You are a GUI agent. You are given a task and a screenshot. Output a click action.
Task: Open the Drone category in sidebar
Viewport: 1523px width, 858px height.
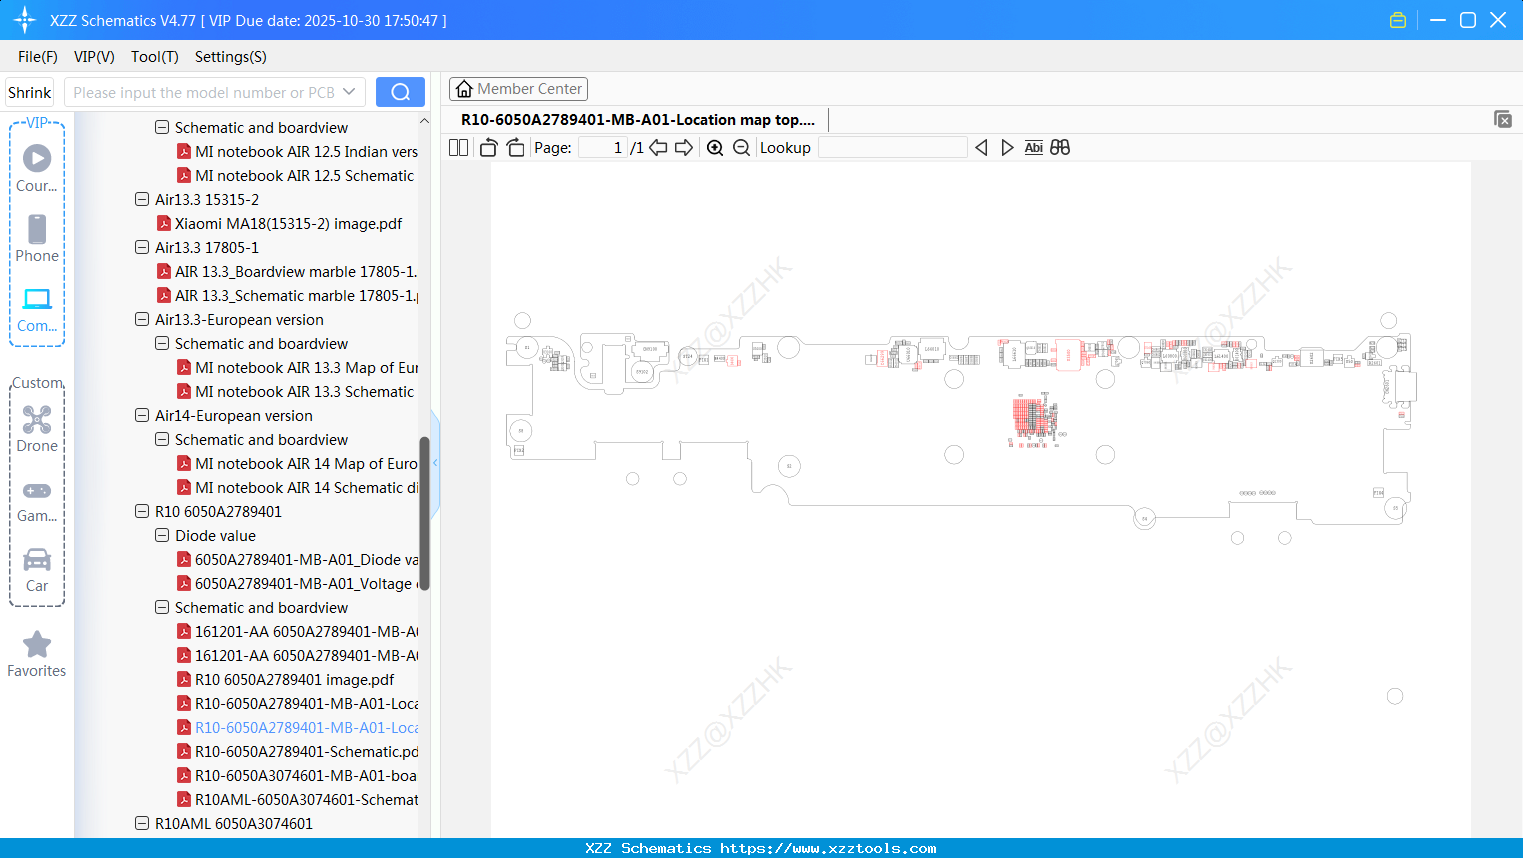point(37,429)
